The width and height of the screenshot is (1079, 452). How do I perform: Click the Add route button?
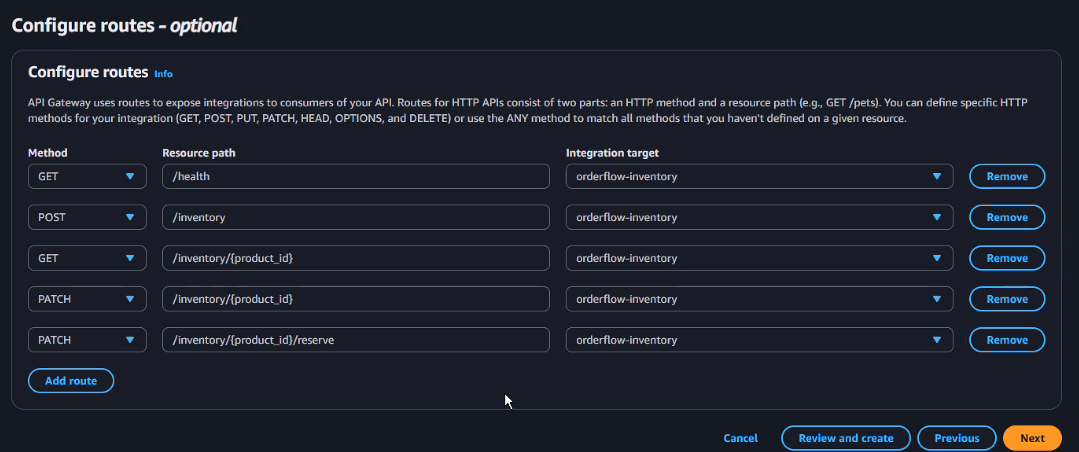[71, 380]
